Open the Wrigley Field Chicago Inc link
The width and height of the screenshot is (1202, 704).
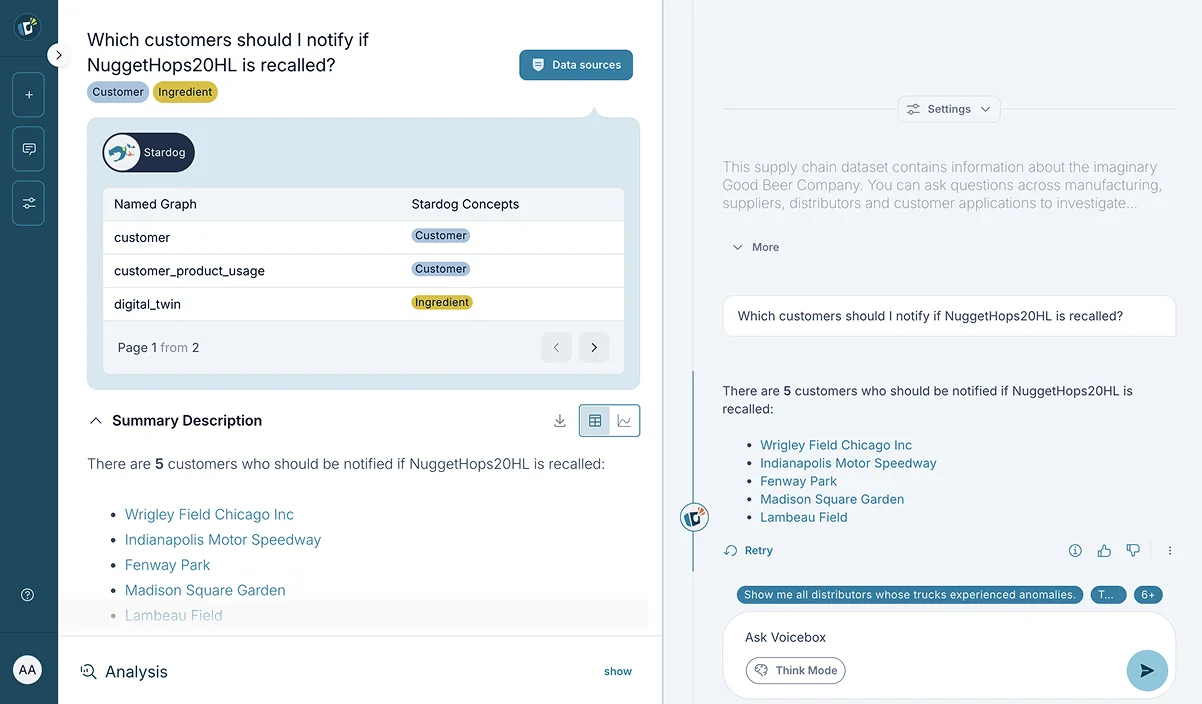coord(209,514)
